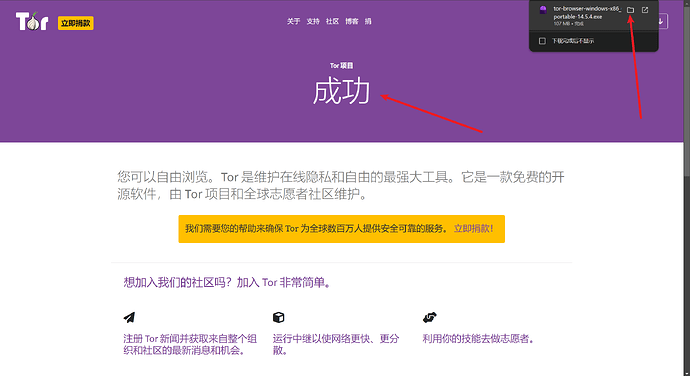The image size is (690, 376).
Task: Open the 支持 navigation menu item
Action: 313,21
